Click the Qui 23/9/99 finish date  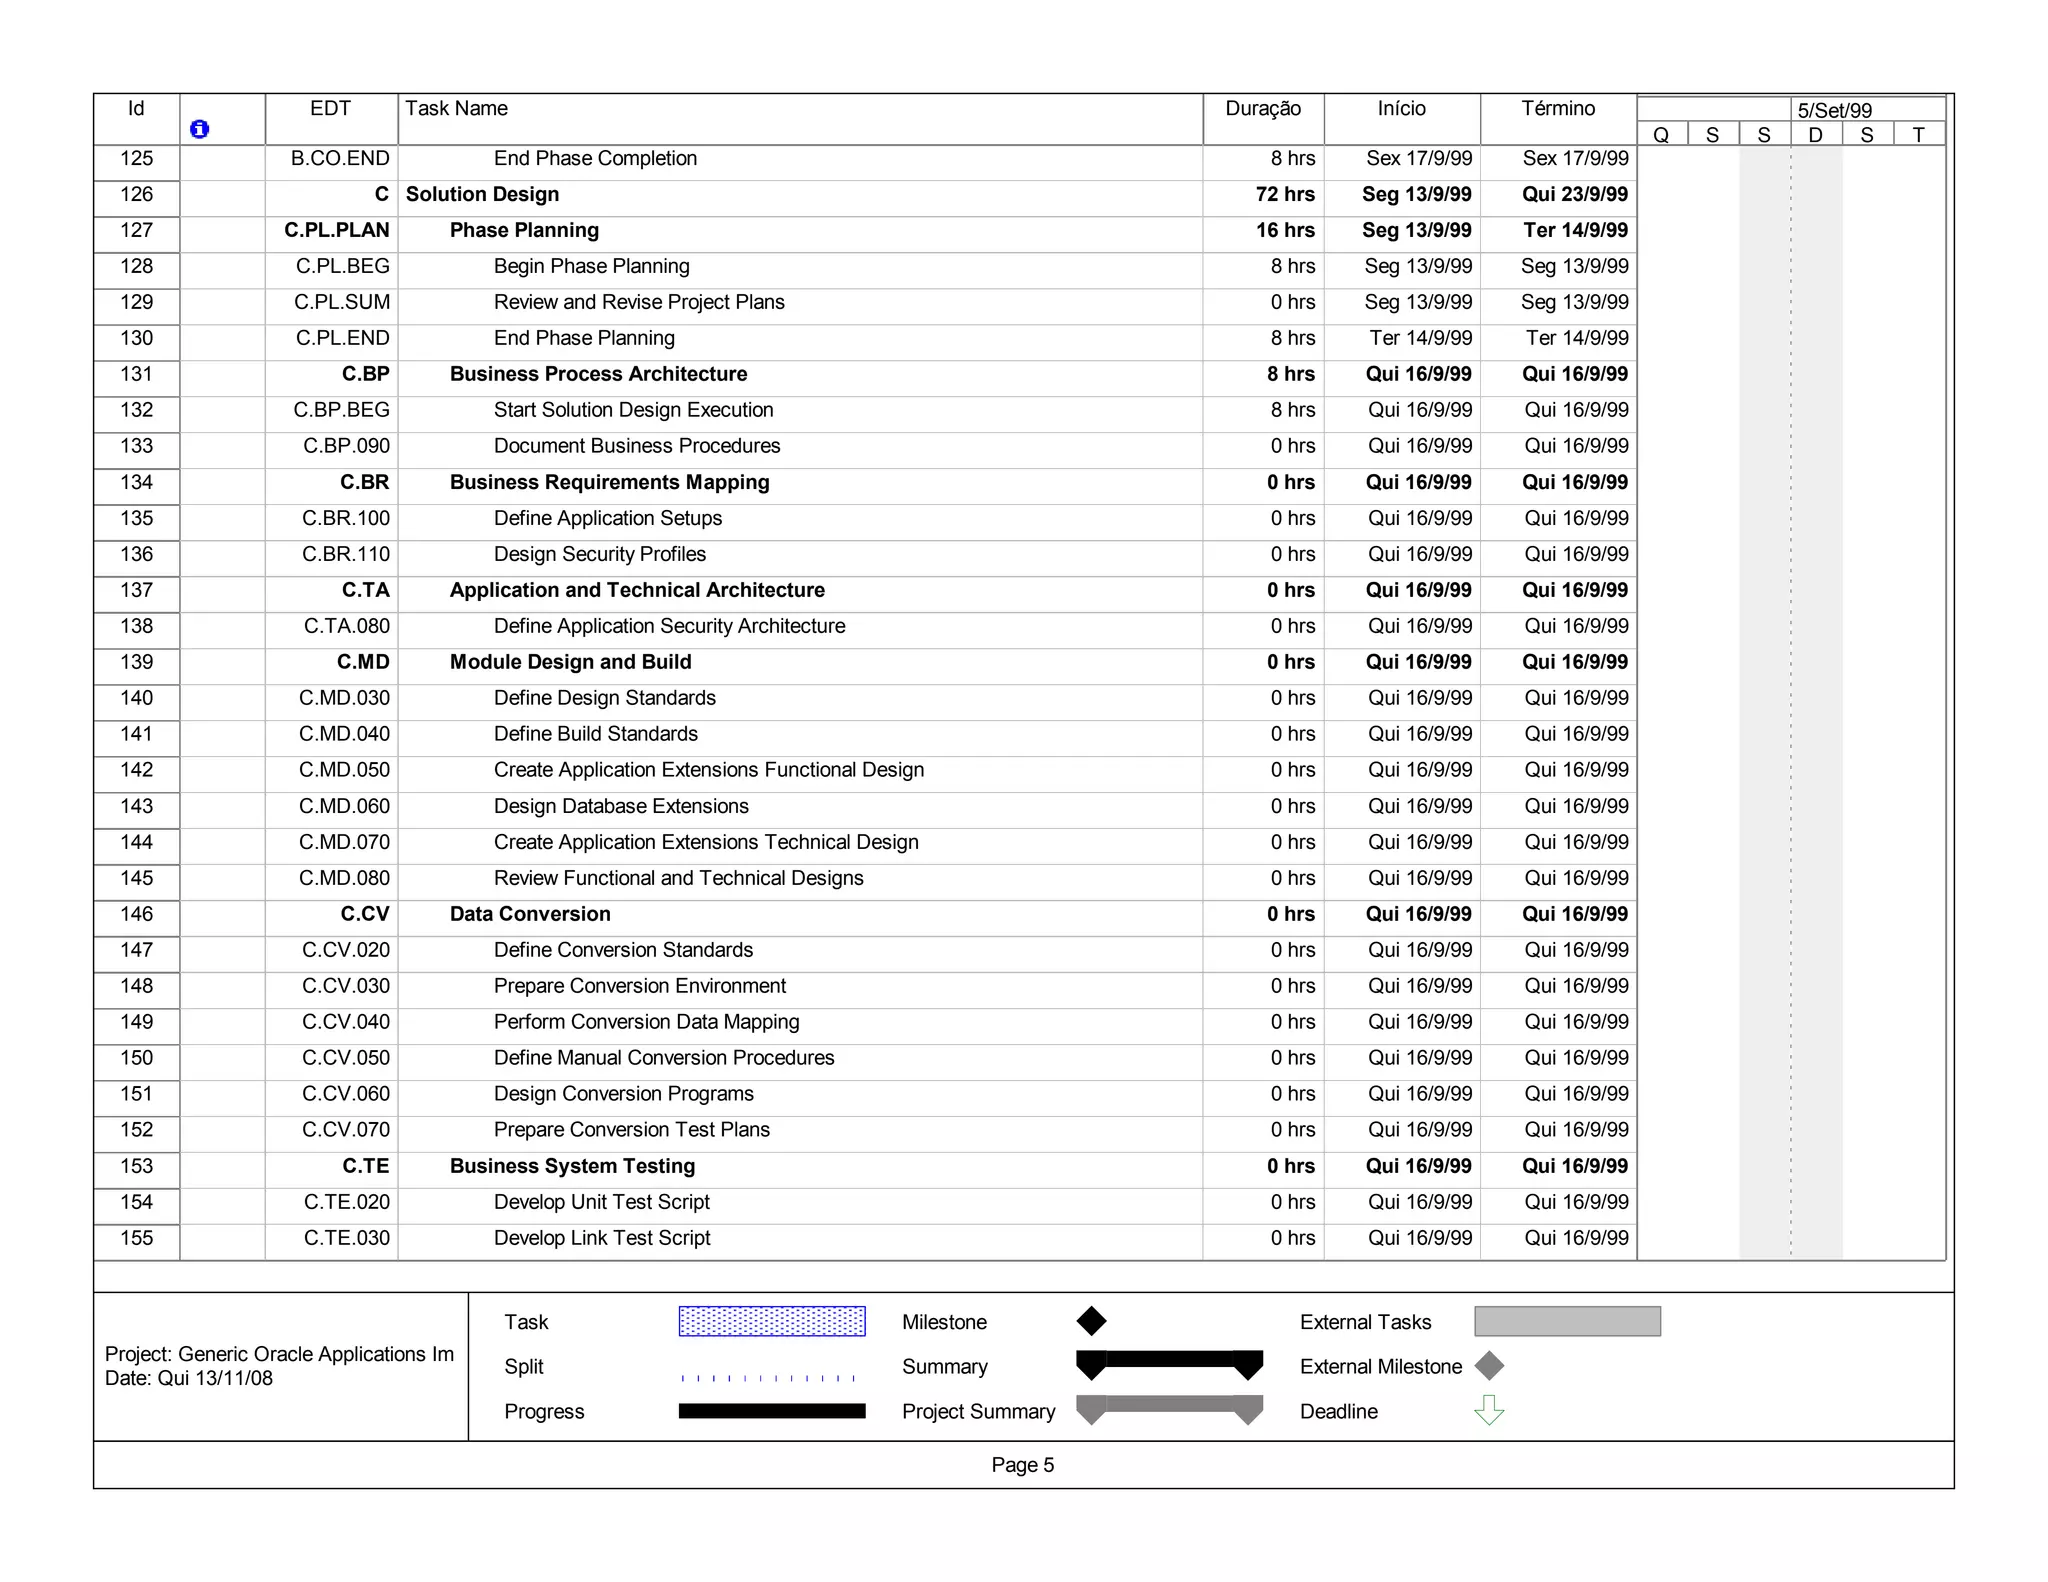1575,194
